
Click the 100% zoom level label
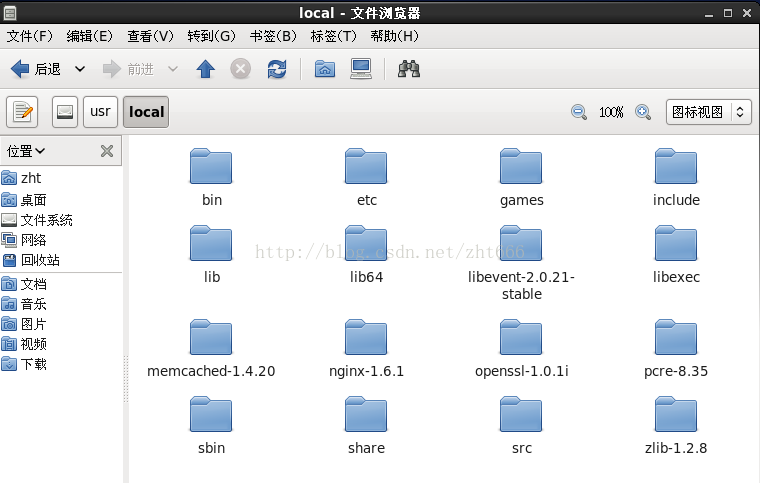[x=611, y=112]
